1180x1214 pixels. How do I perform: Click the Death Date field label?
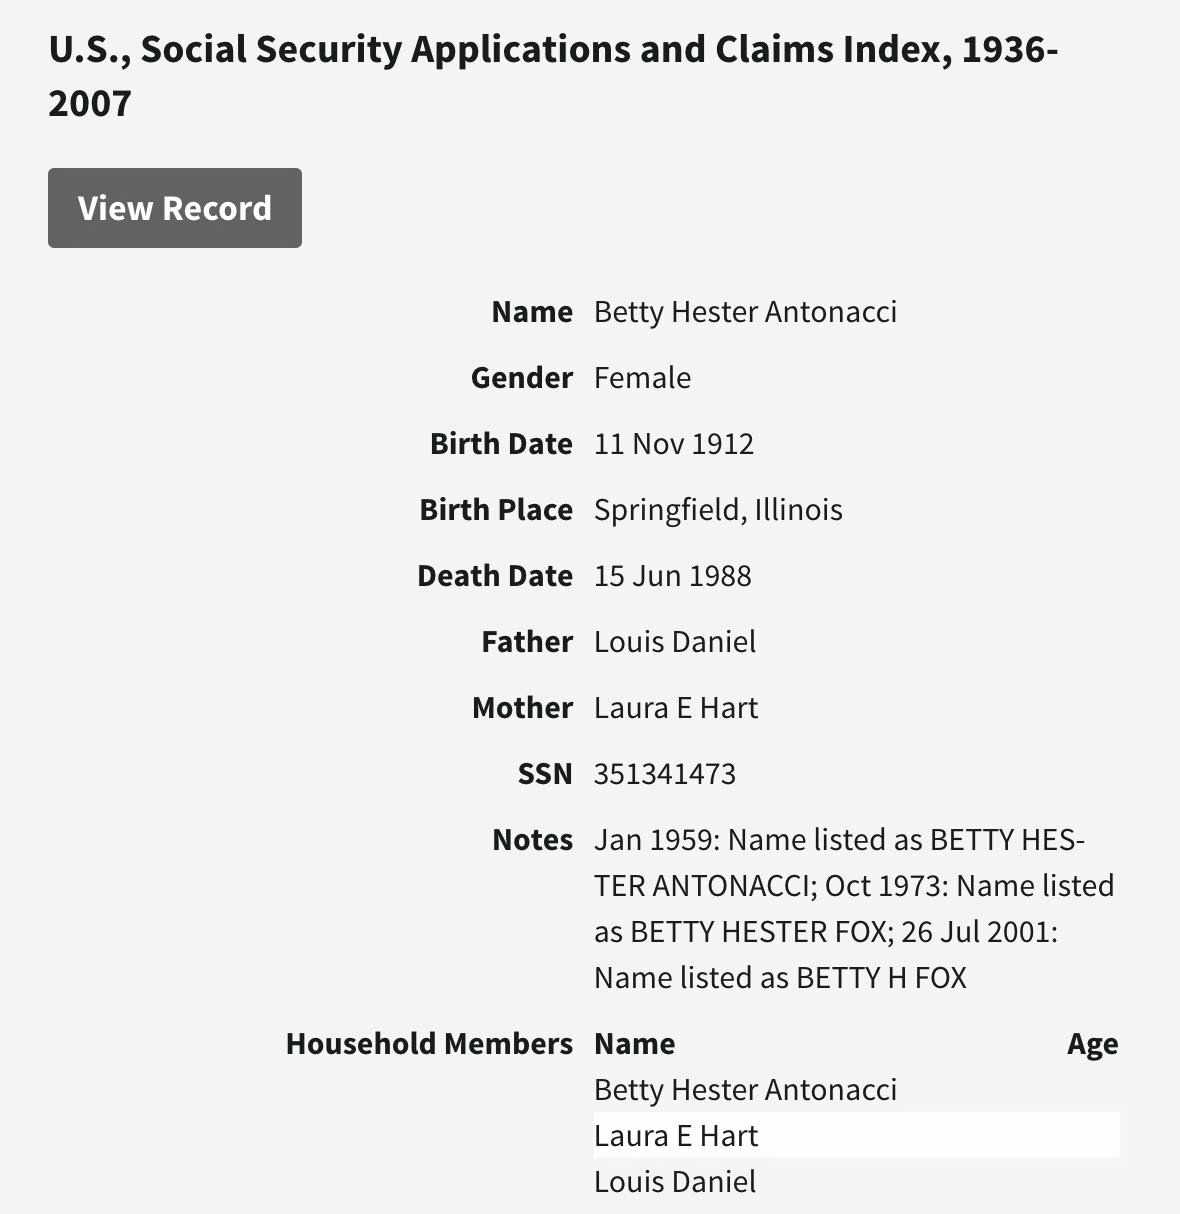coord(495,576)
